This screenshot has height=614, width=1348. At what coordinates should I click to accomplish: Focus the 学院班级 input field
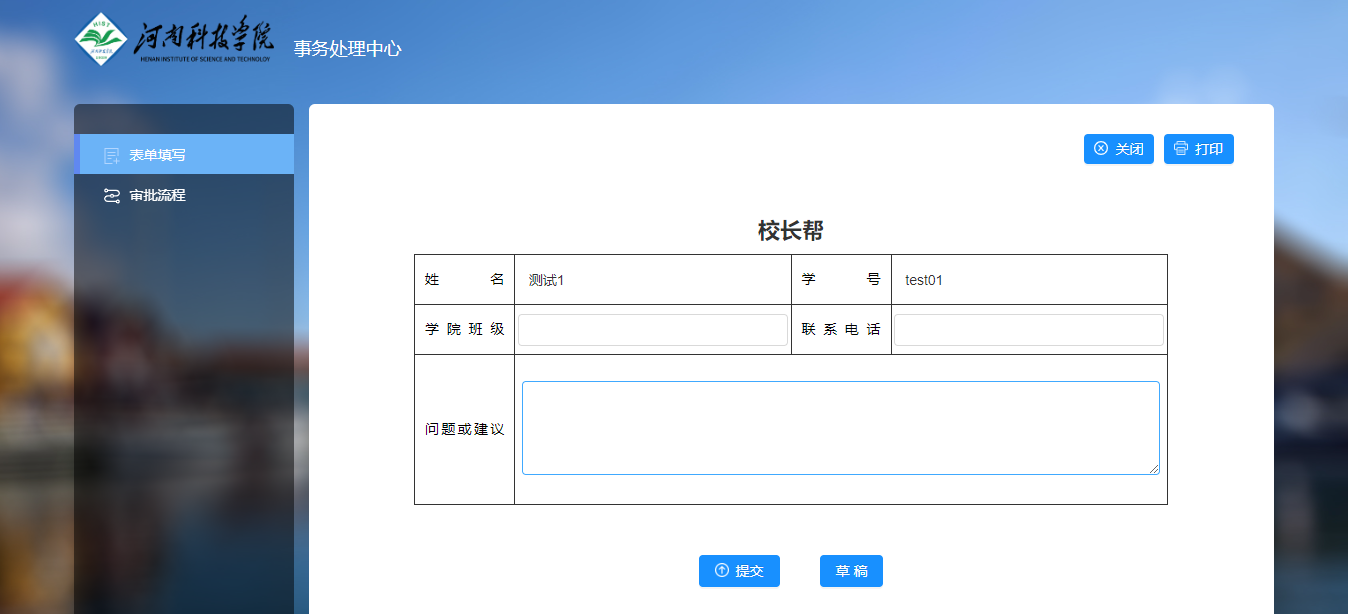coord(652,330)
